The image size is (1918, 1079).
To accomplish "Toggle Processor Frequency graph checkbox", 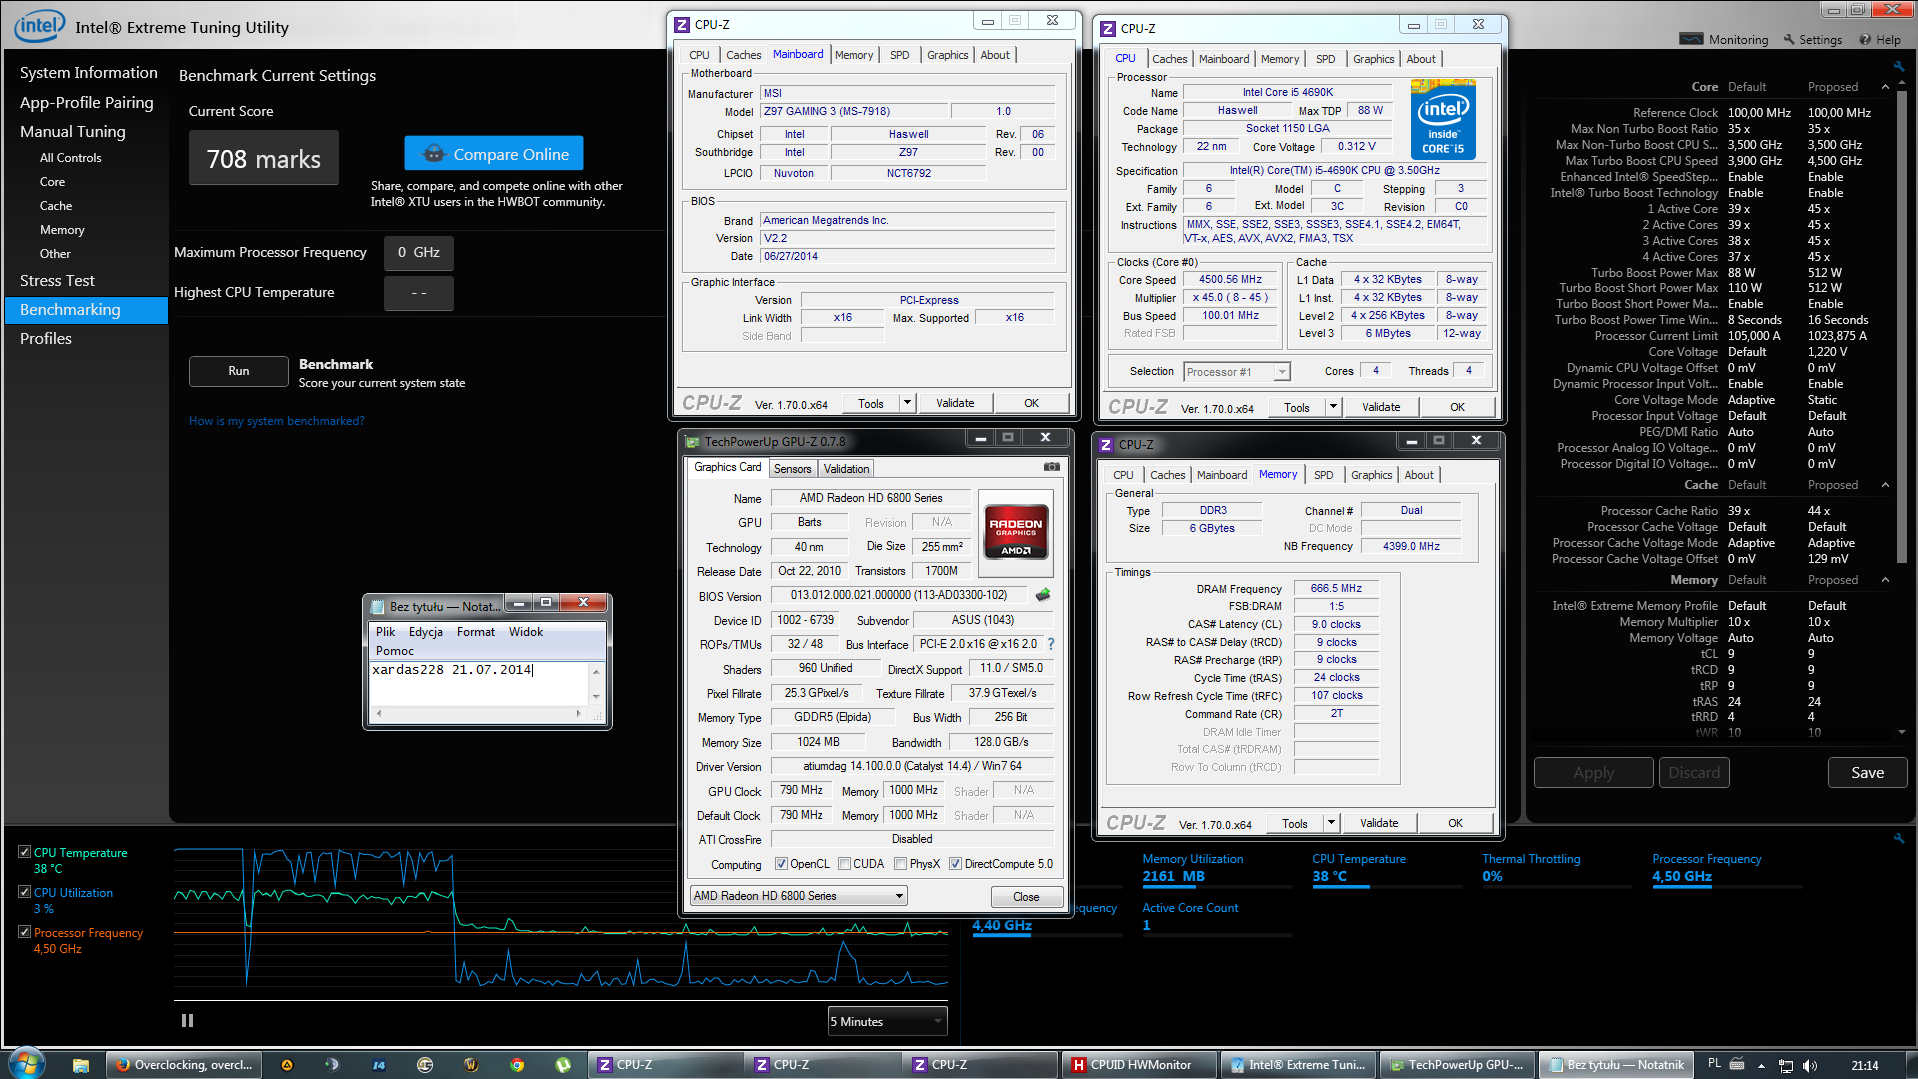I will coord(24,932).
